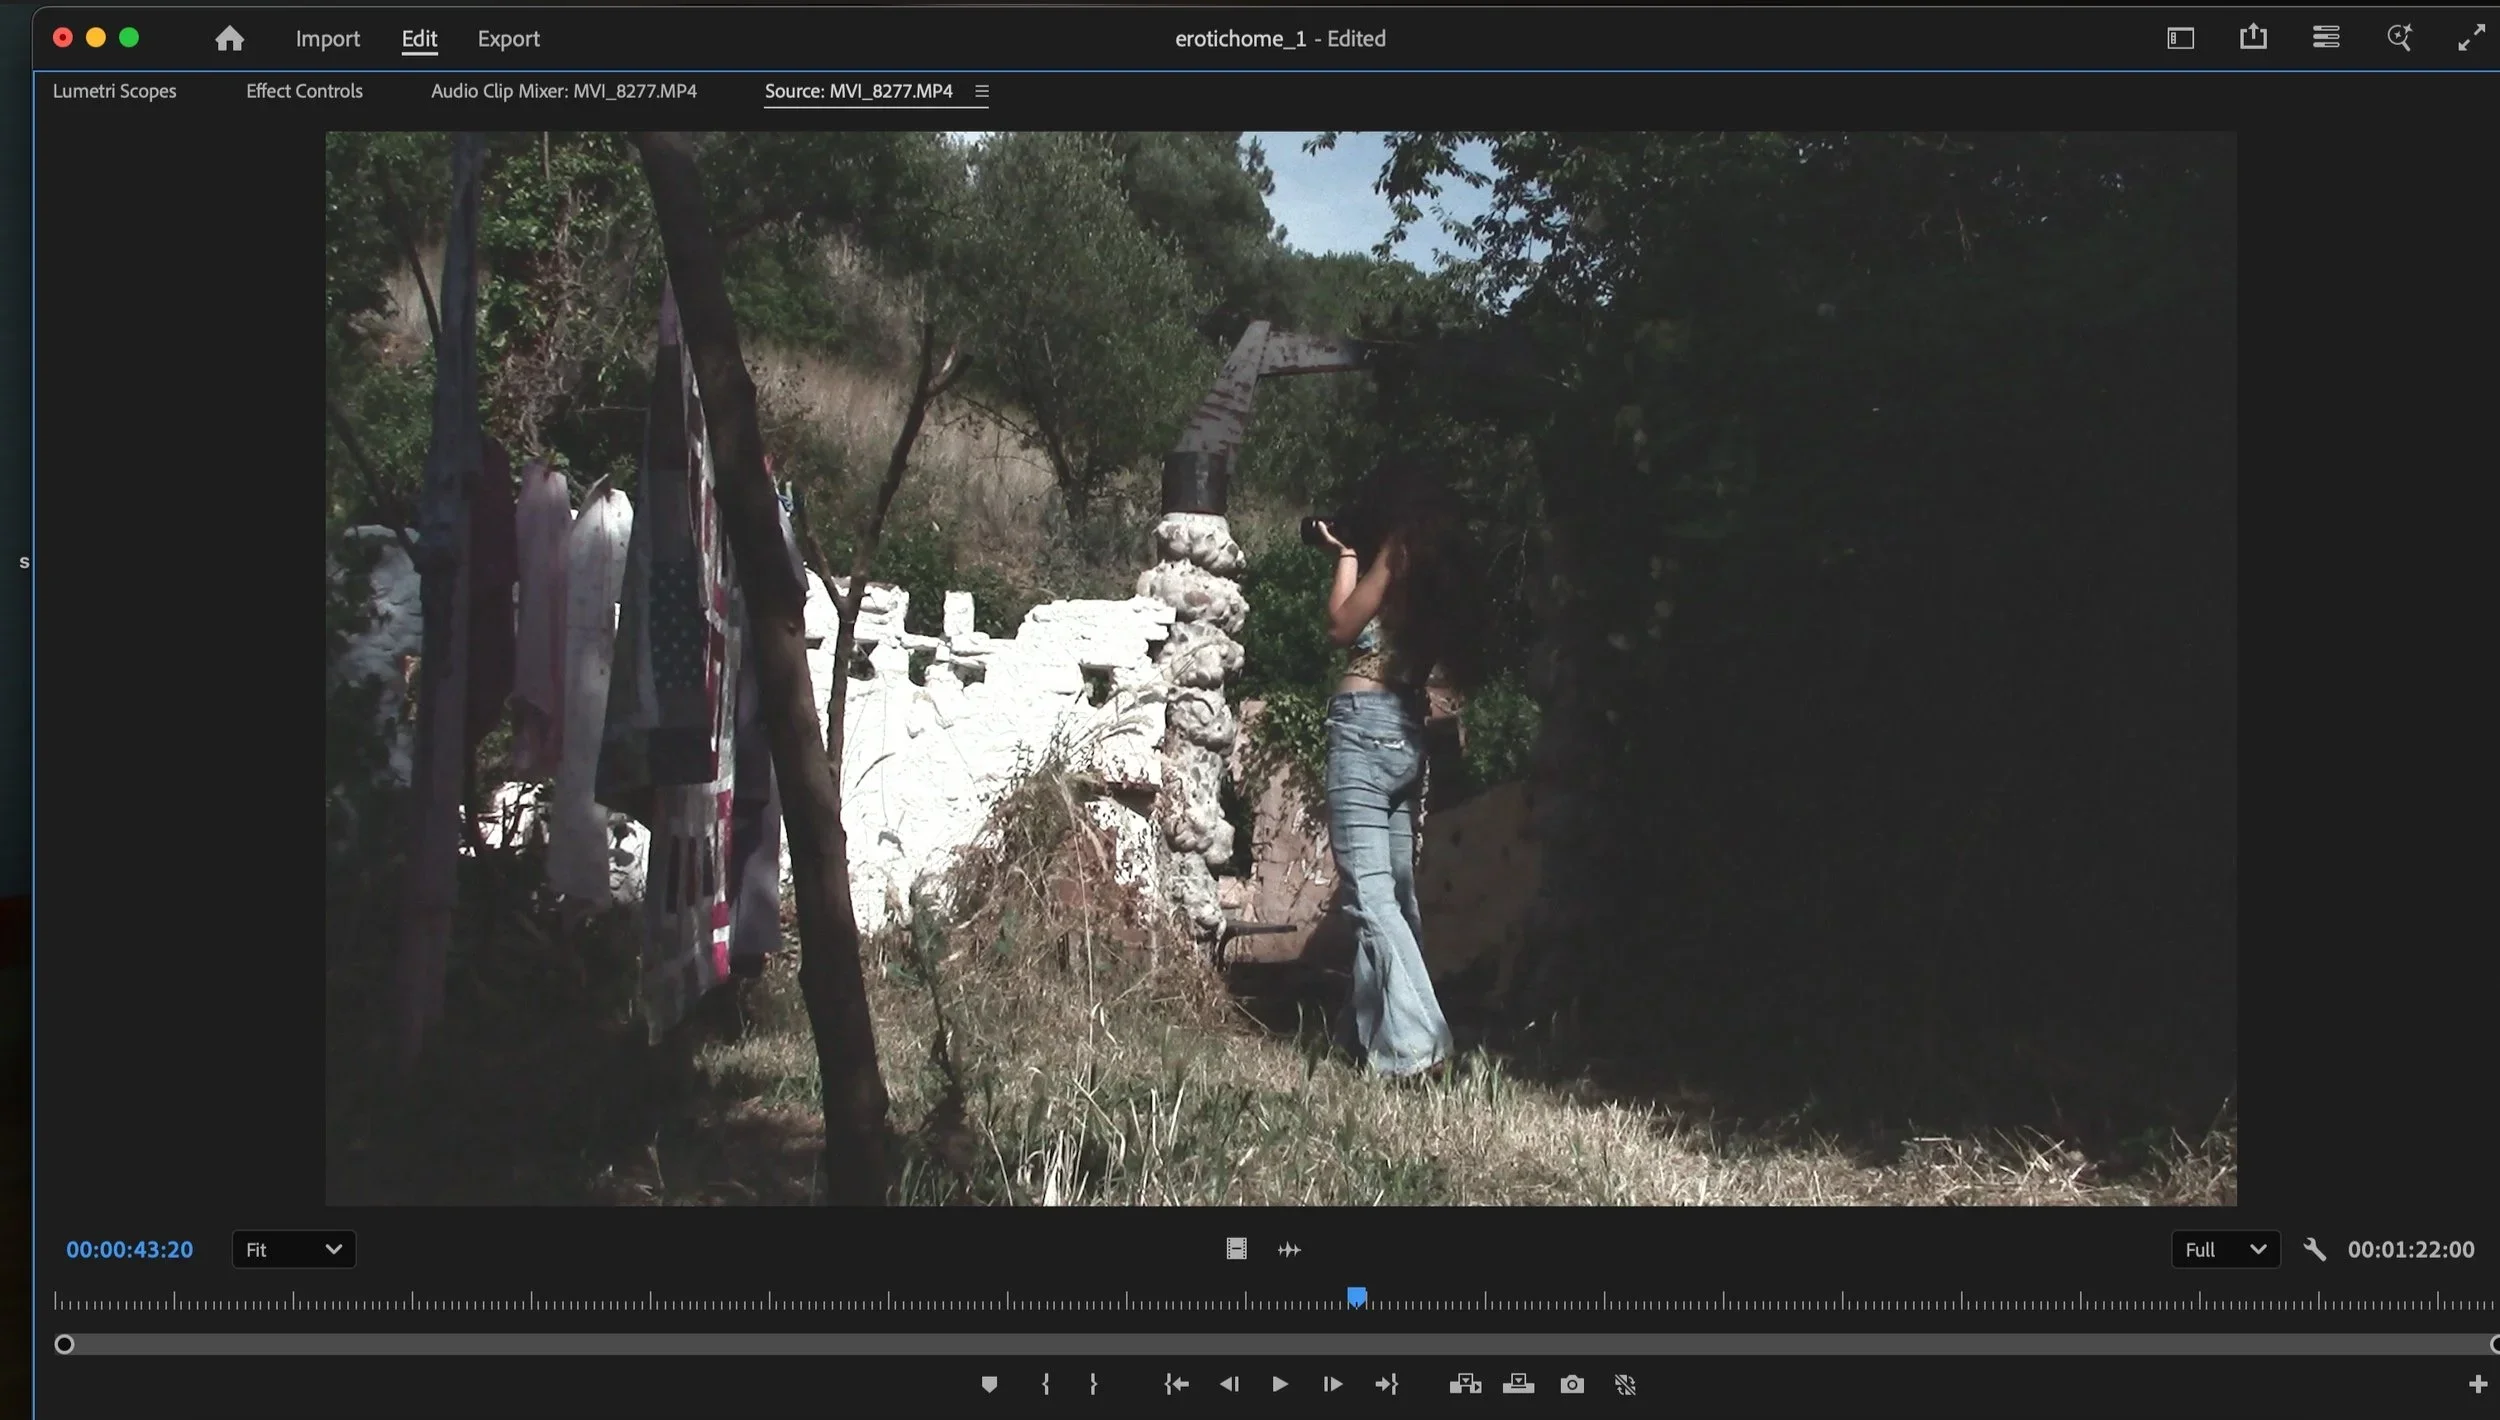Open the Full playback resolution dropdown
This screenshot has height=1420, width=2500.
click(2226, 1249)
